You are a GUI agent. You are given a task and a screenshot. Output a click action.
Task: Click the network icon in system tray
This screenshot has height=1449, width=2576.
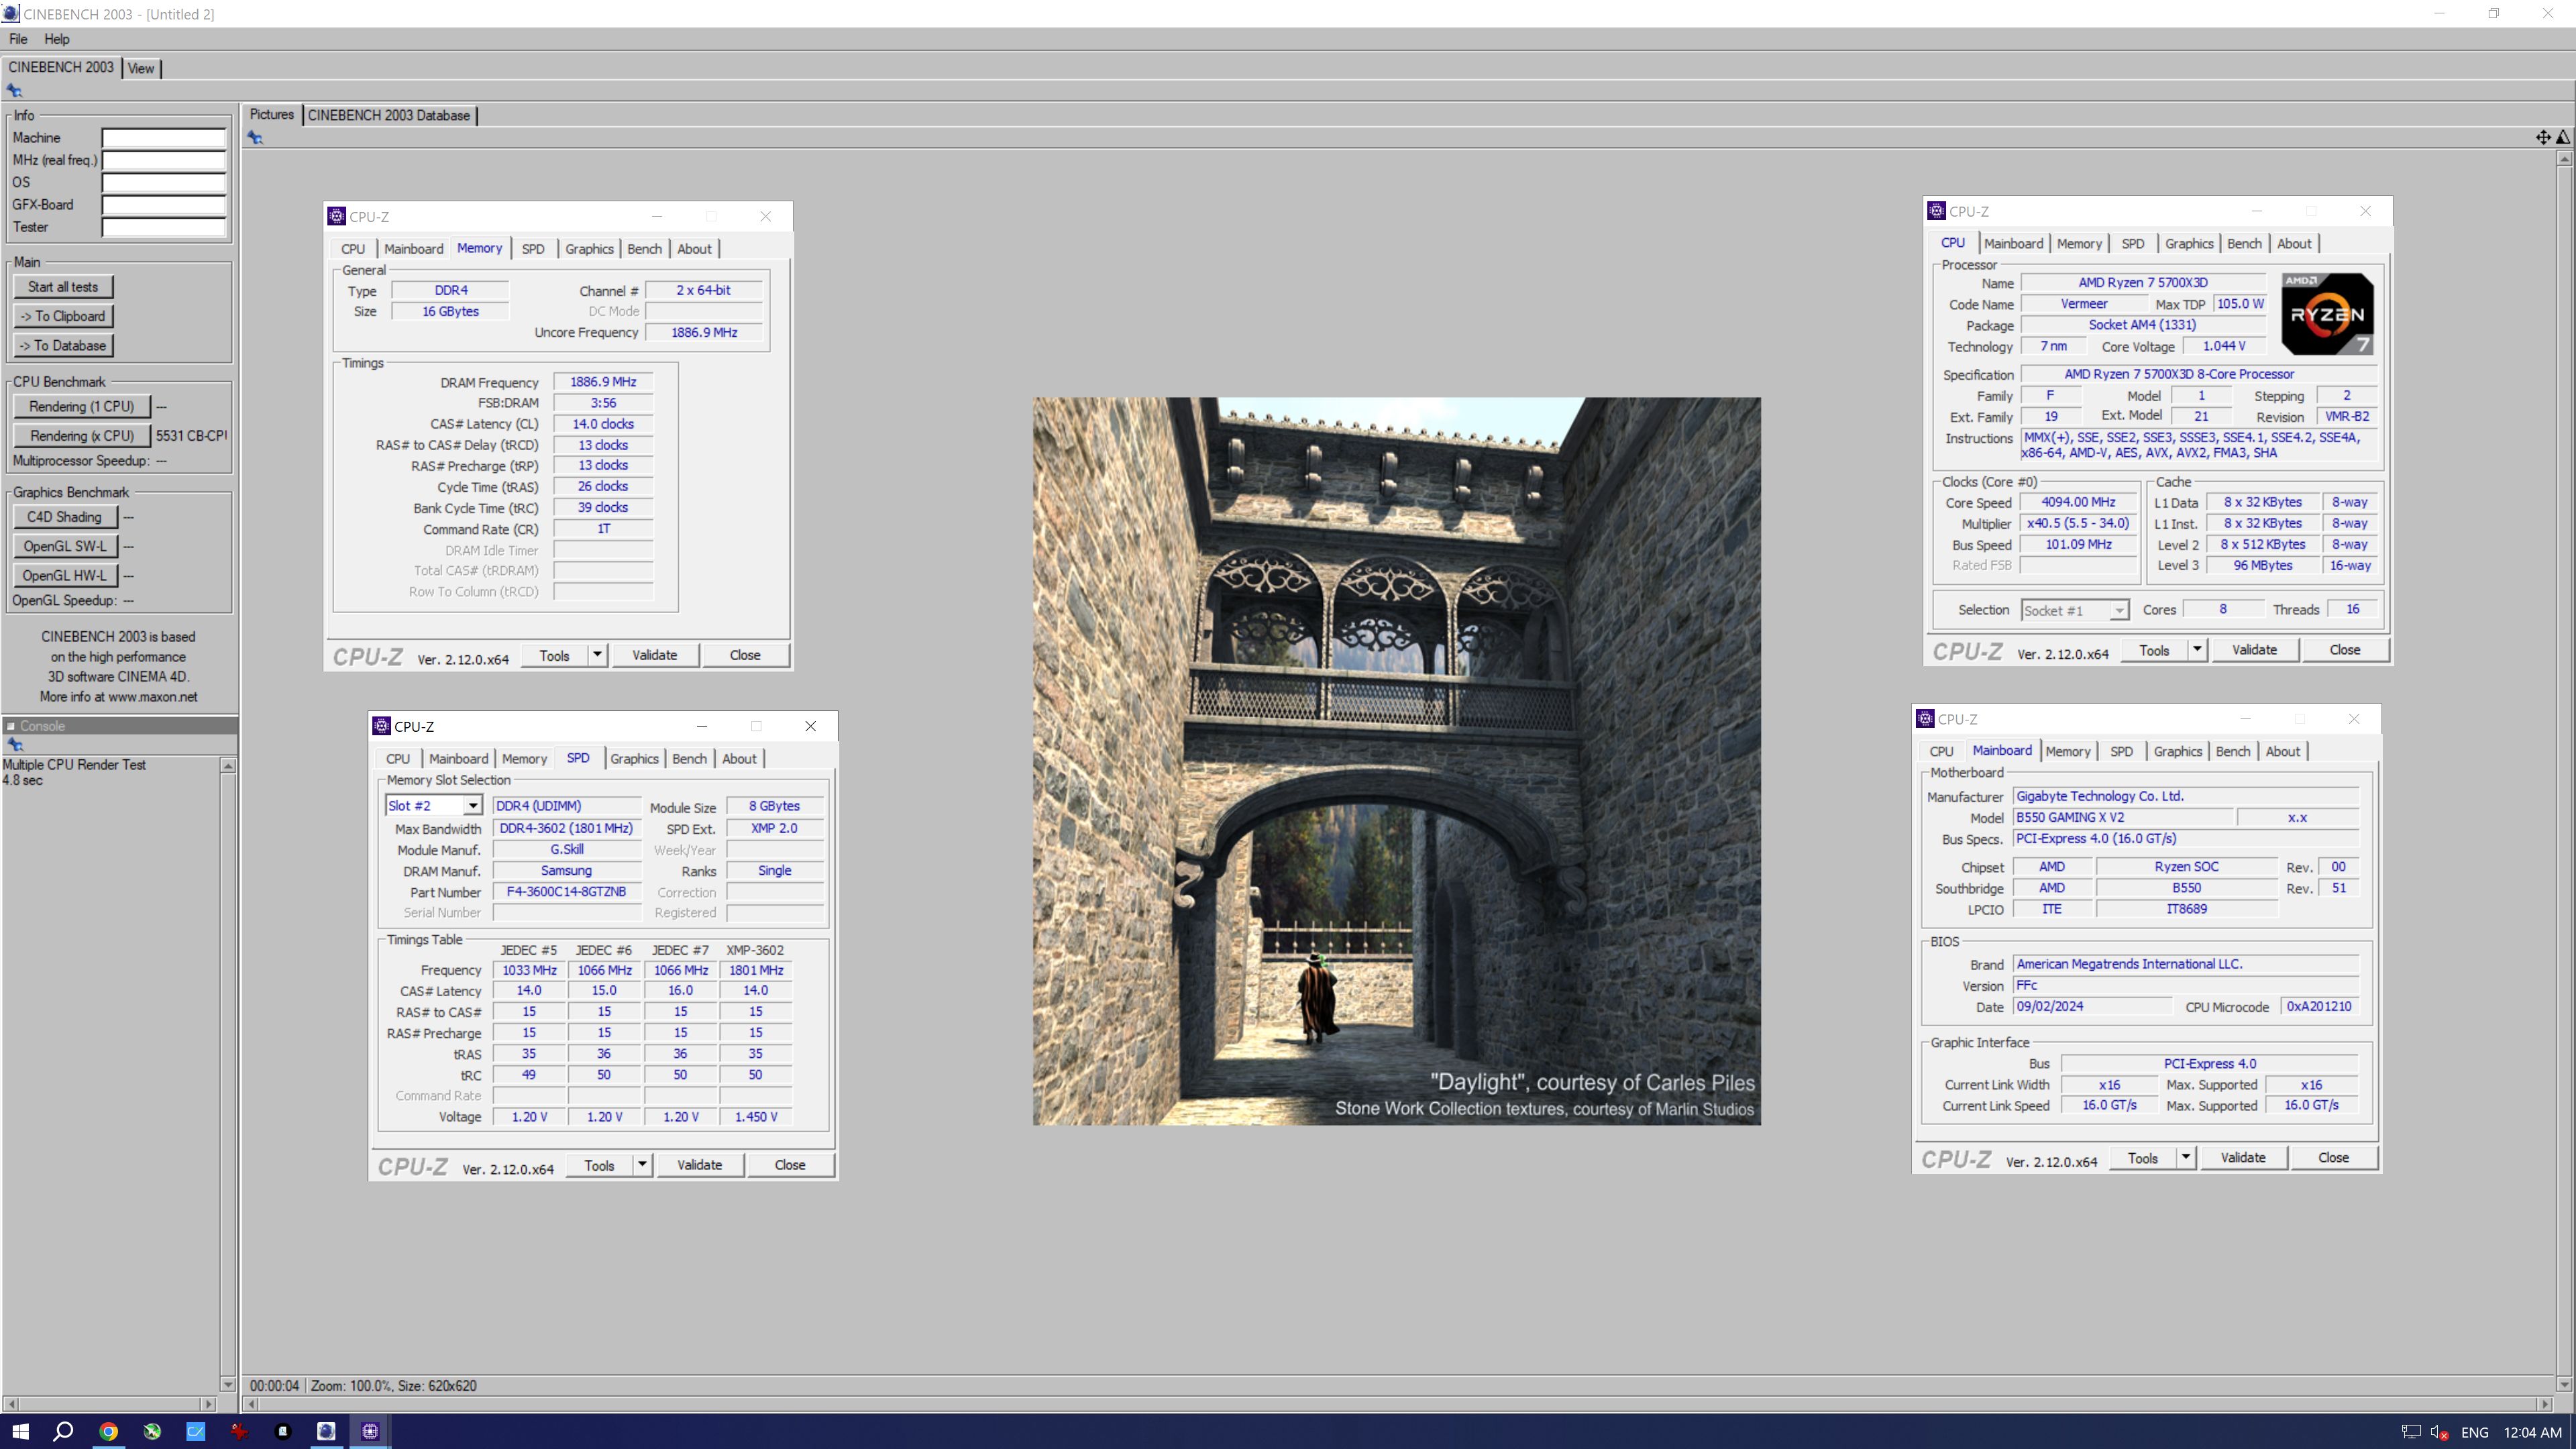pyautogui.click(x=2411, y=1432)
